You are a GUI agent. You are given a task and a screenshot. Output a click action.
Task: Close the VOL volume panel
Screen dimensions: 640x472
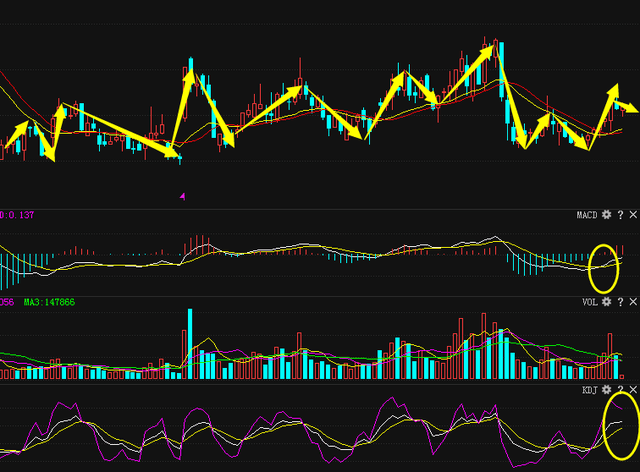[x=633, y=301]
